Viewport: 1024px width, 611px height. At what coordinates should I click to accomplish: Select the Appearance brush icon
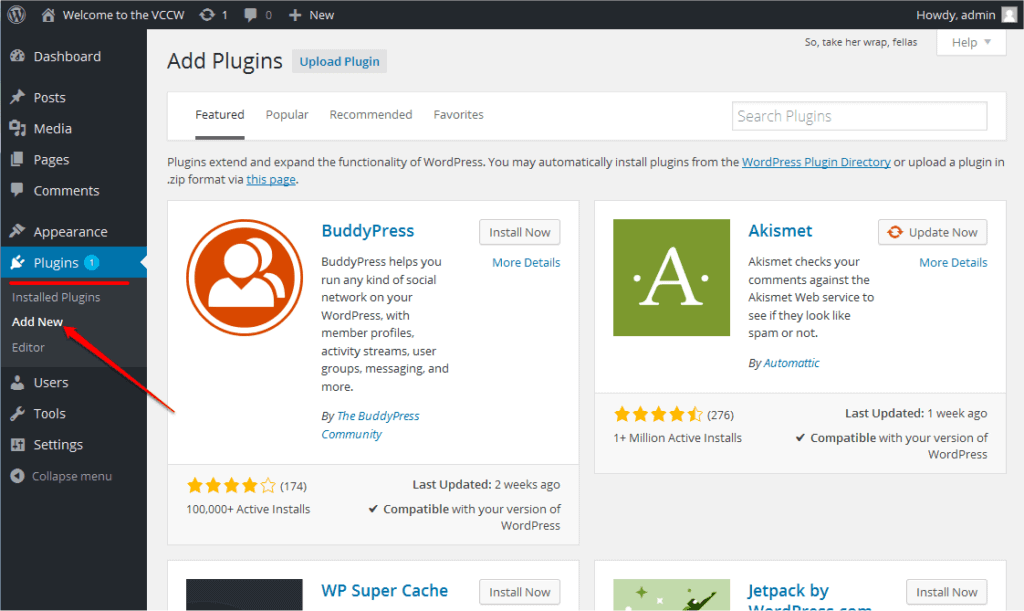20,231
